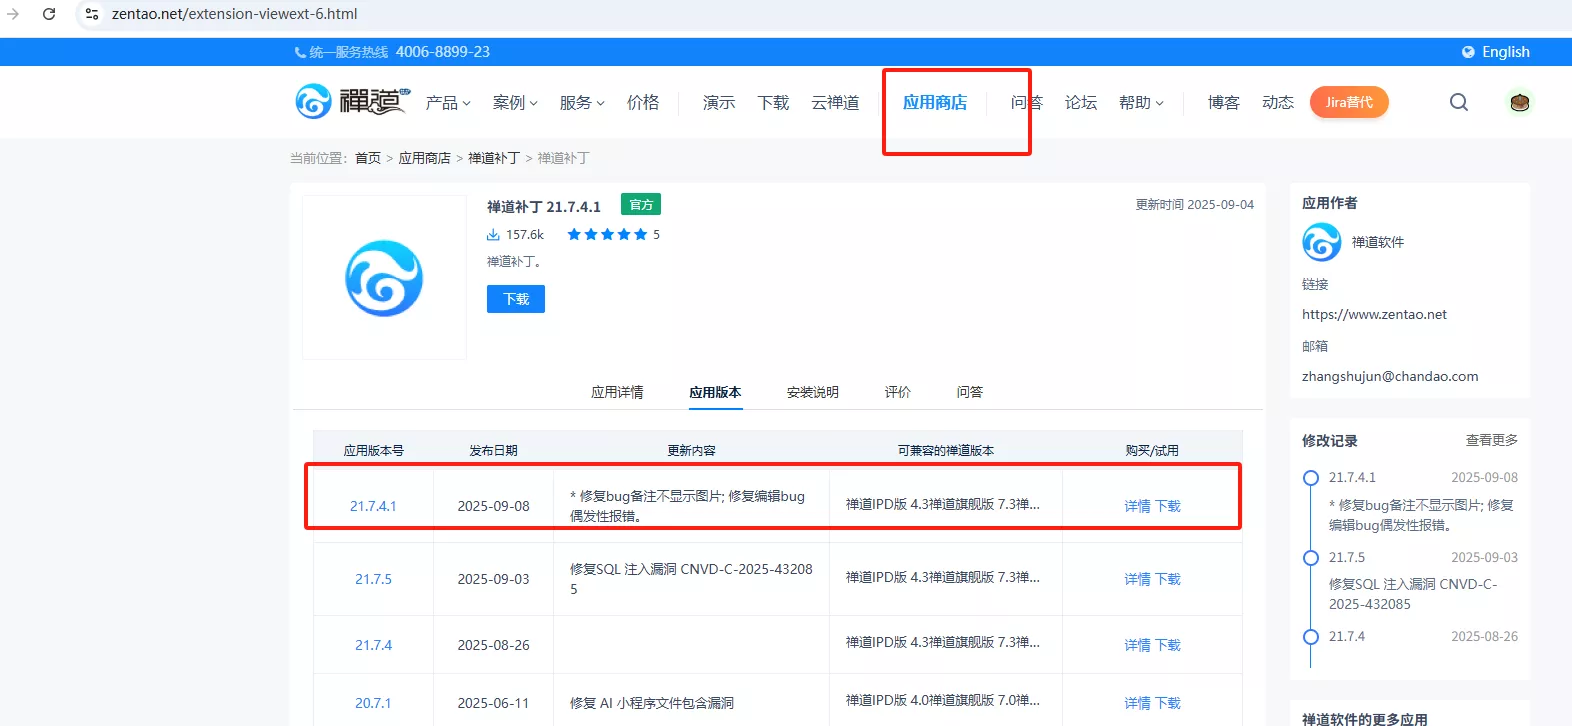The image size is (1572, 726).
Task: Switch to the 安装说明 tab
Action: pyautogui.click(x=812, y=392)
